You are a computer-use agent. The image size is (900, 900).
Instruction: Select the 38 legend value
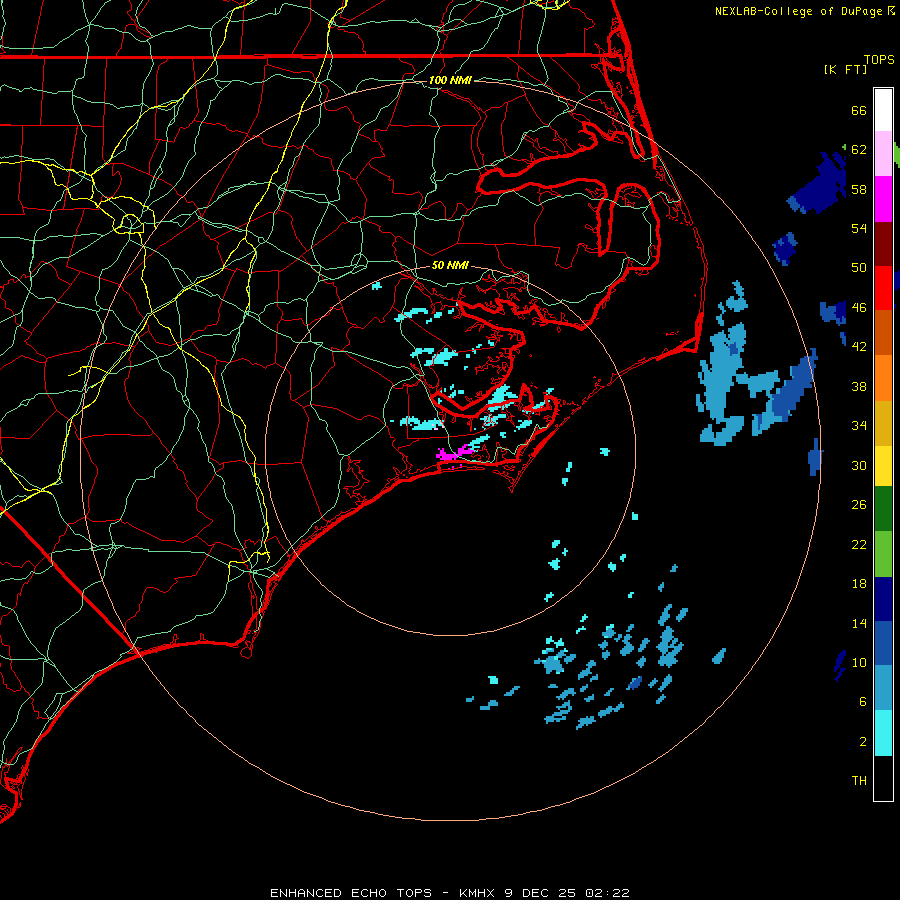click(x=859, y=387)
